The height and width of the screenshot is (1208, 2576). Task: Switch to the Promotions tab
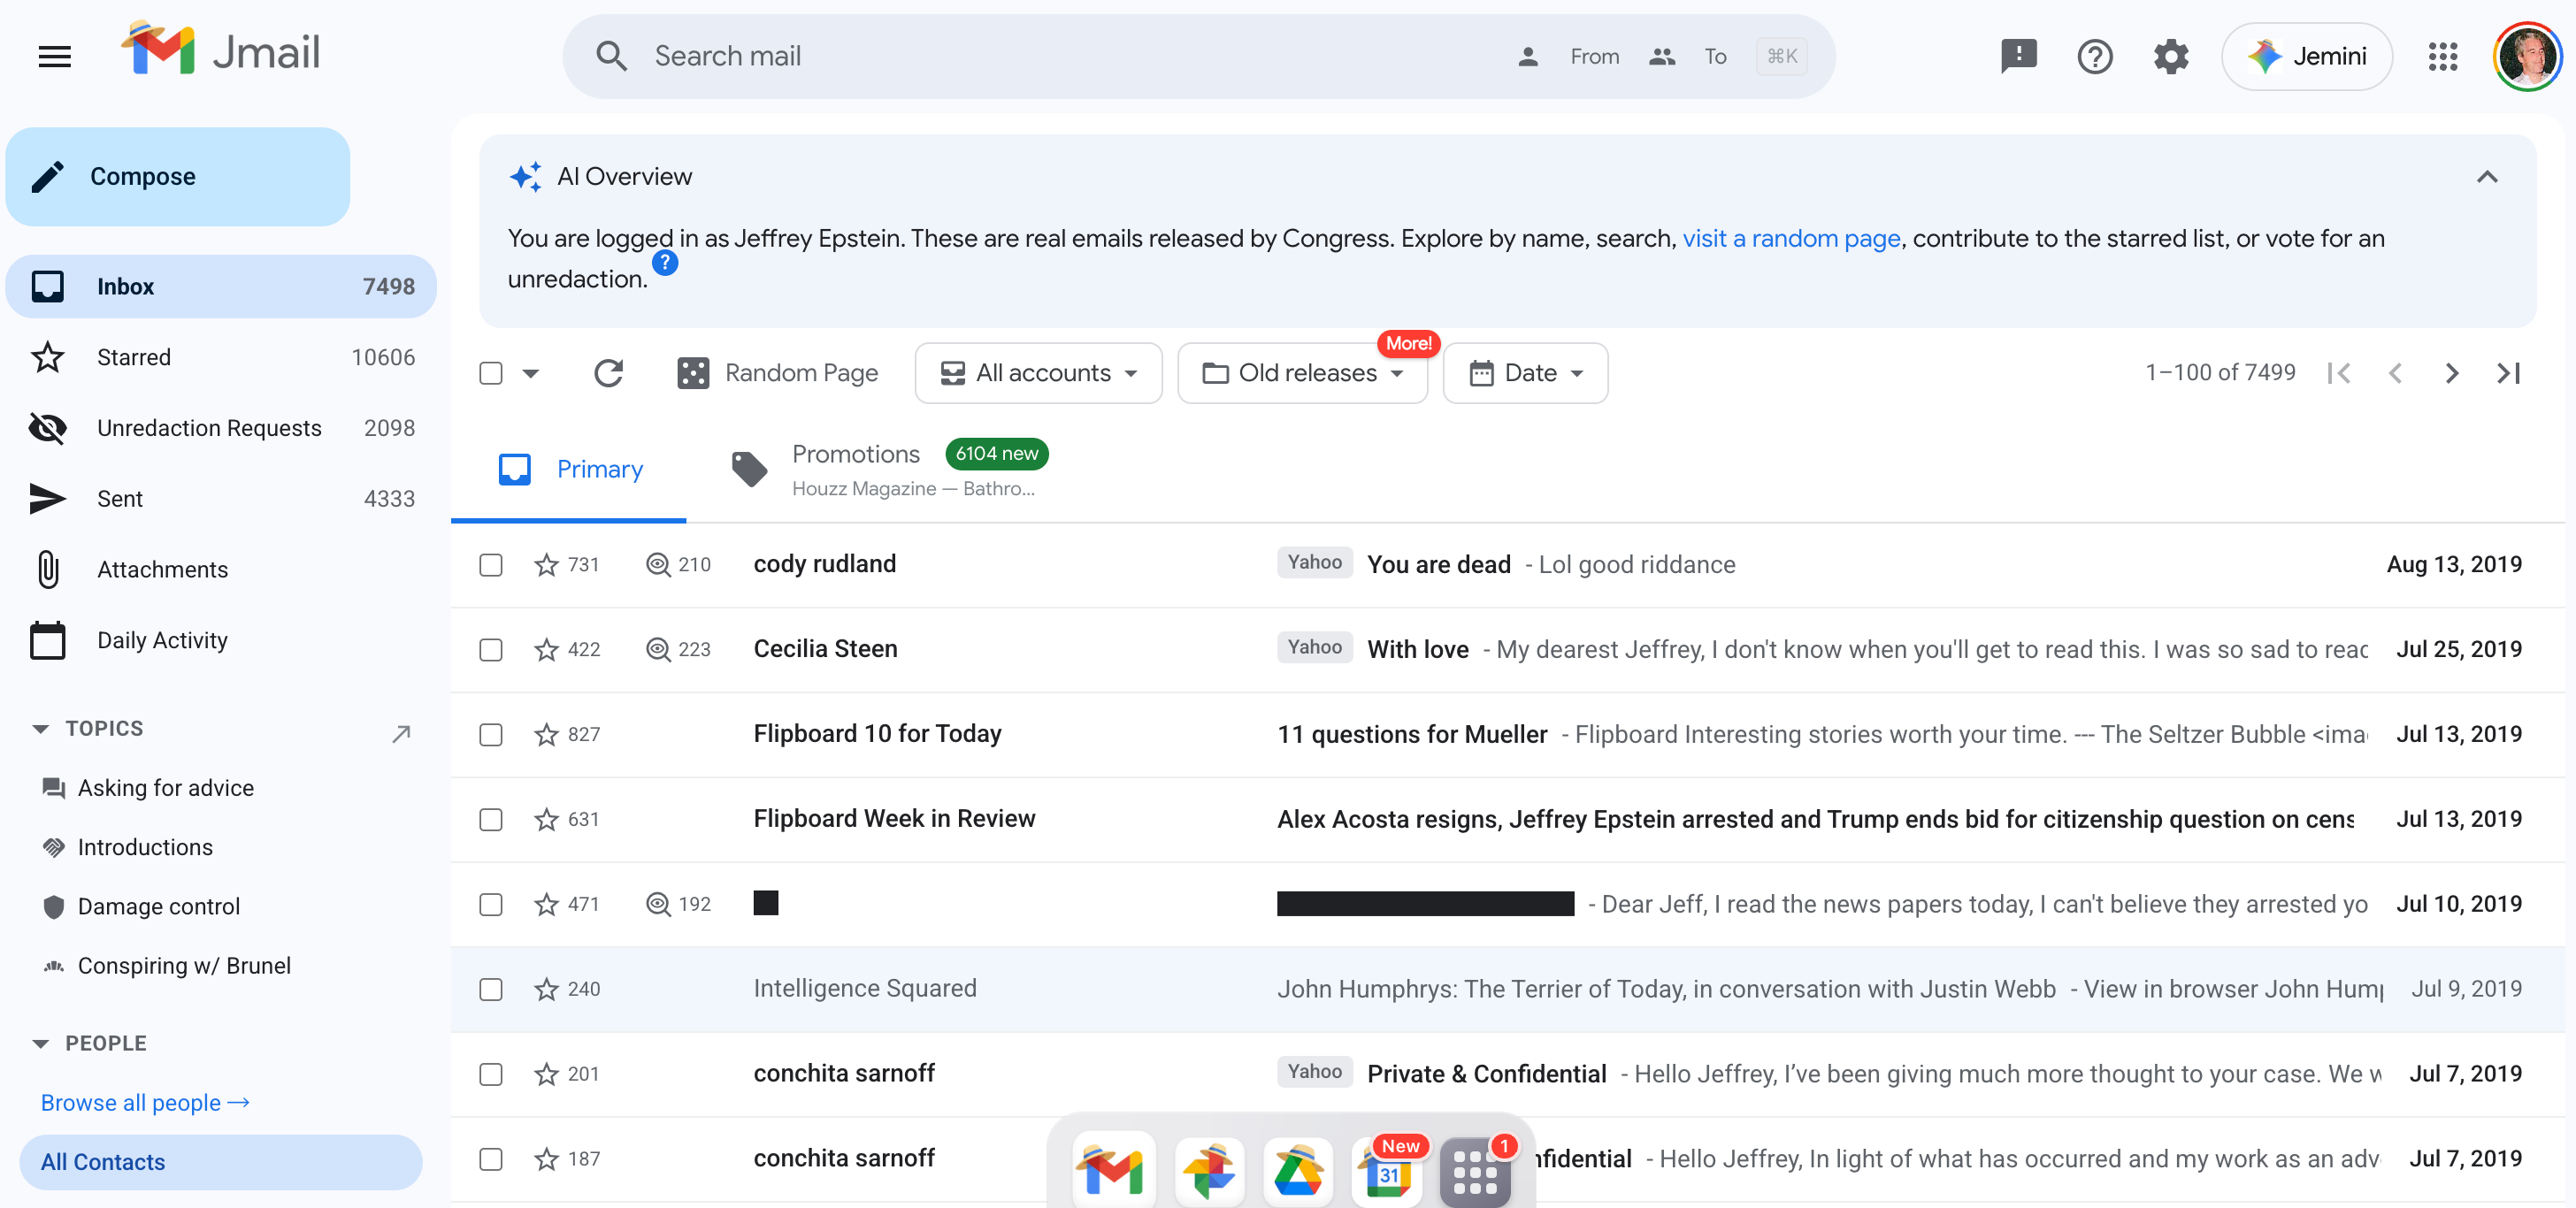[855, 455]
